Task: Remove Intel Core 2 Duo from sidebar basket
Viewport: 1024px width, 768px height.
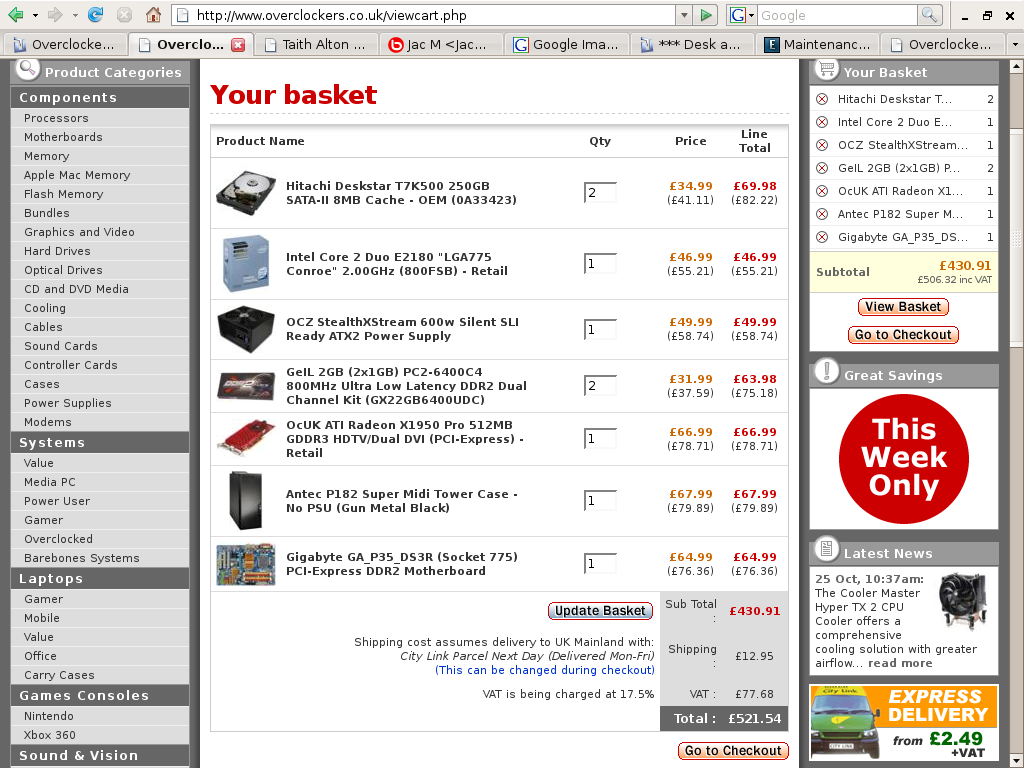Action: click(x=822, y=122)
